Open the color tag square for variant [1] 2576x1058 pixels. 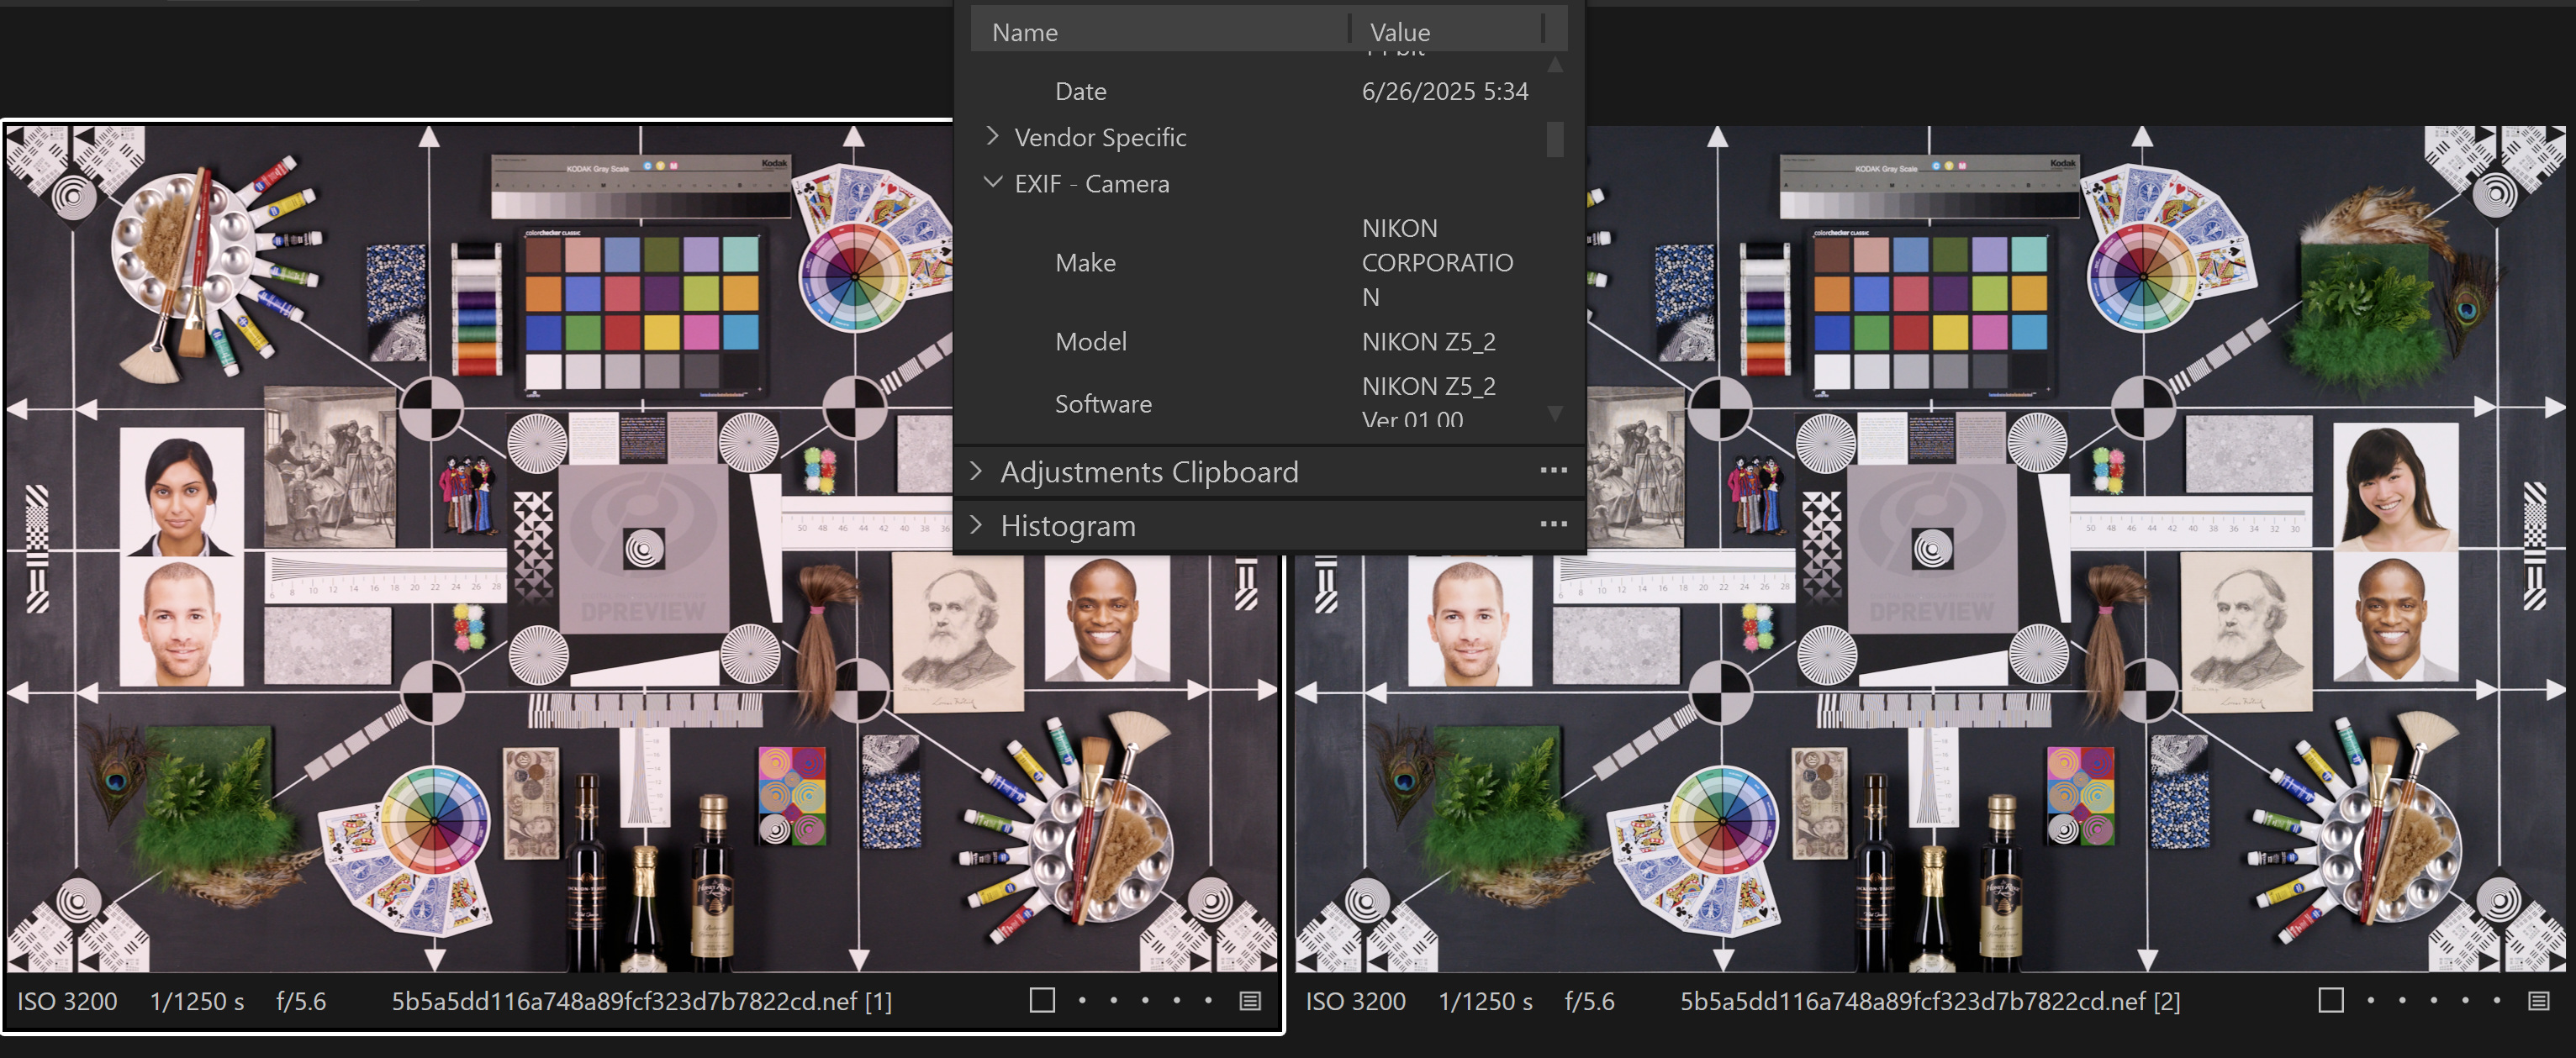(1042, 1000)
